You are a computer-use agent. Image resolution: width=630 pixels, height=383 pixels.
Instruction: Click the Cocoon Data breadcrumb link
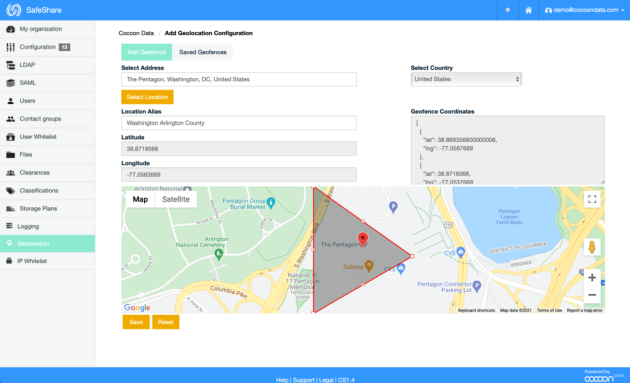[x=136, y=33]
